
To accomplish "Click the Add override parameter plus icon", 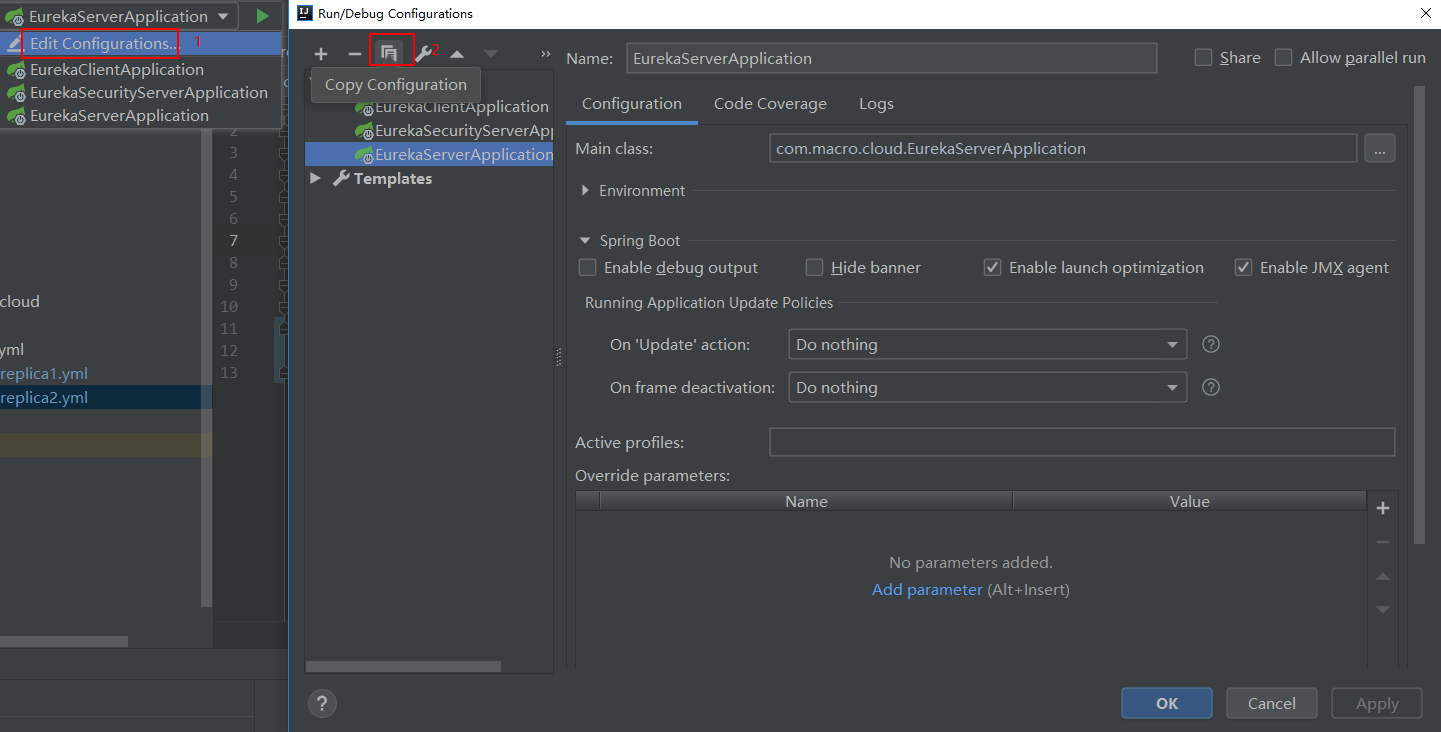I will [1383, 508].
